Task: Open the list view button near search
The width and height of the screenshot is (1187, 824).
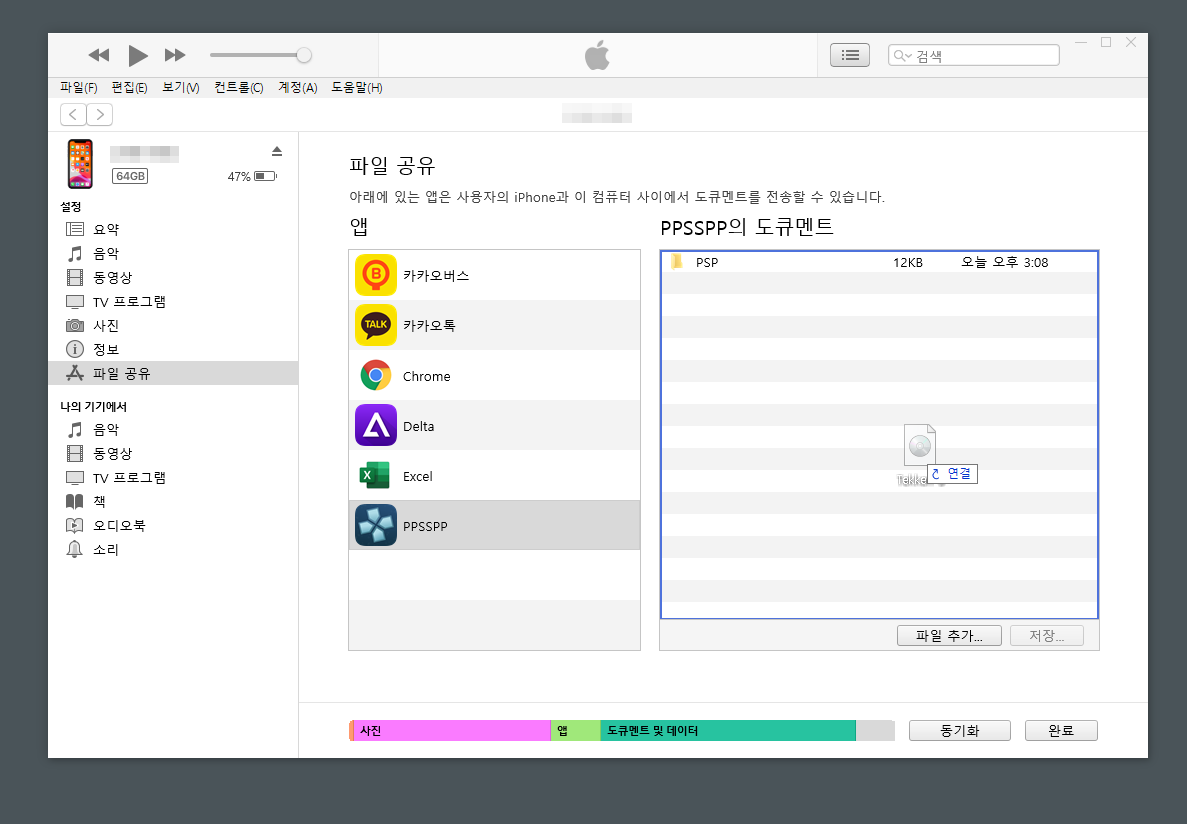Action: (x=850, y=55)
